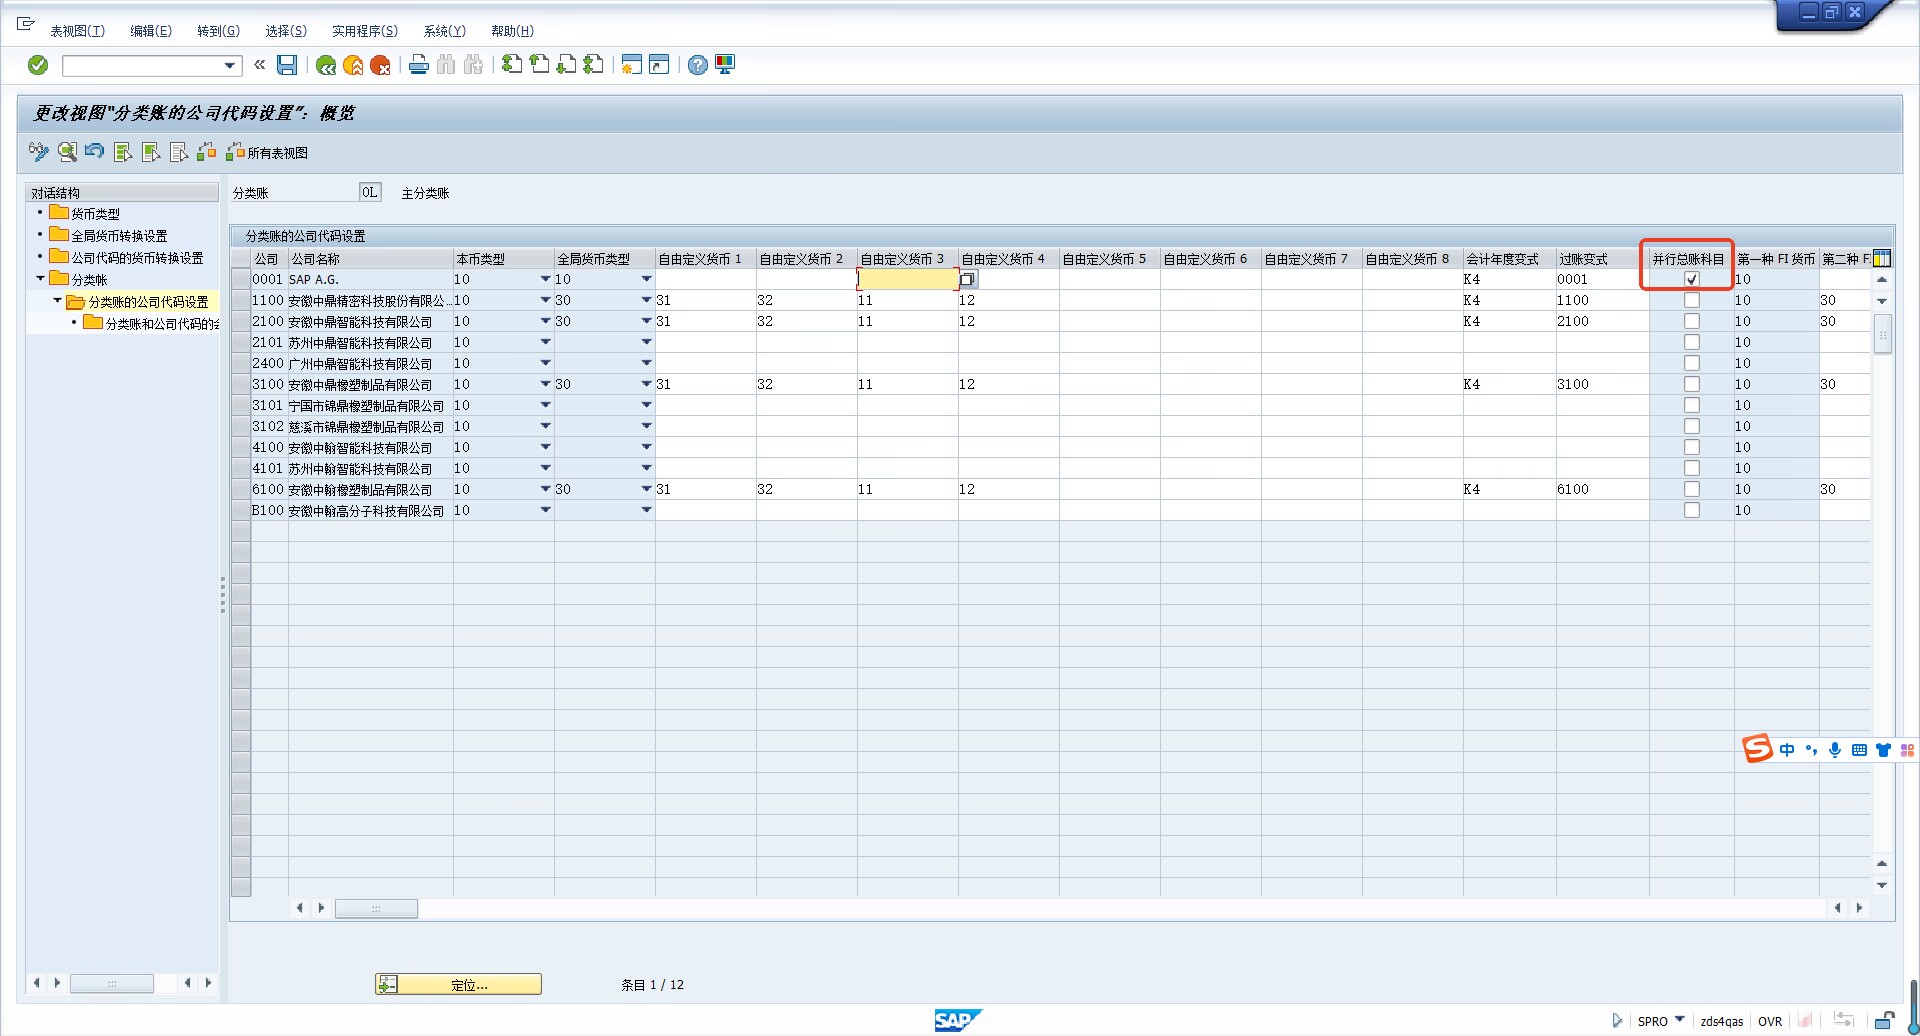Check 并行总账科目 for company 6100
The height and width of the screenshot is (1036, 1920).
(x=1692, y=489)
